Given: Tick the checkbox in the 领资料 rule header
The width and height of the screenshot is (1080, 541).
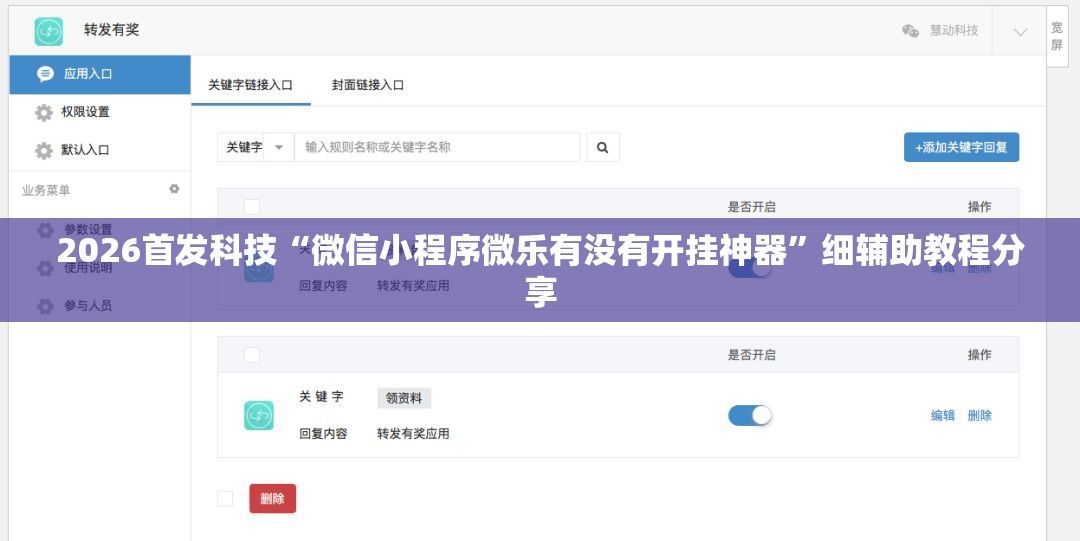Looking at the screenshot, I should [x=252, y=355].
